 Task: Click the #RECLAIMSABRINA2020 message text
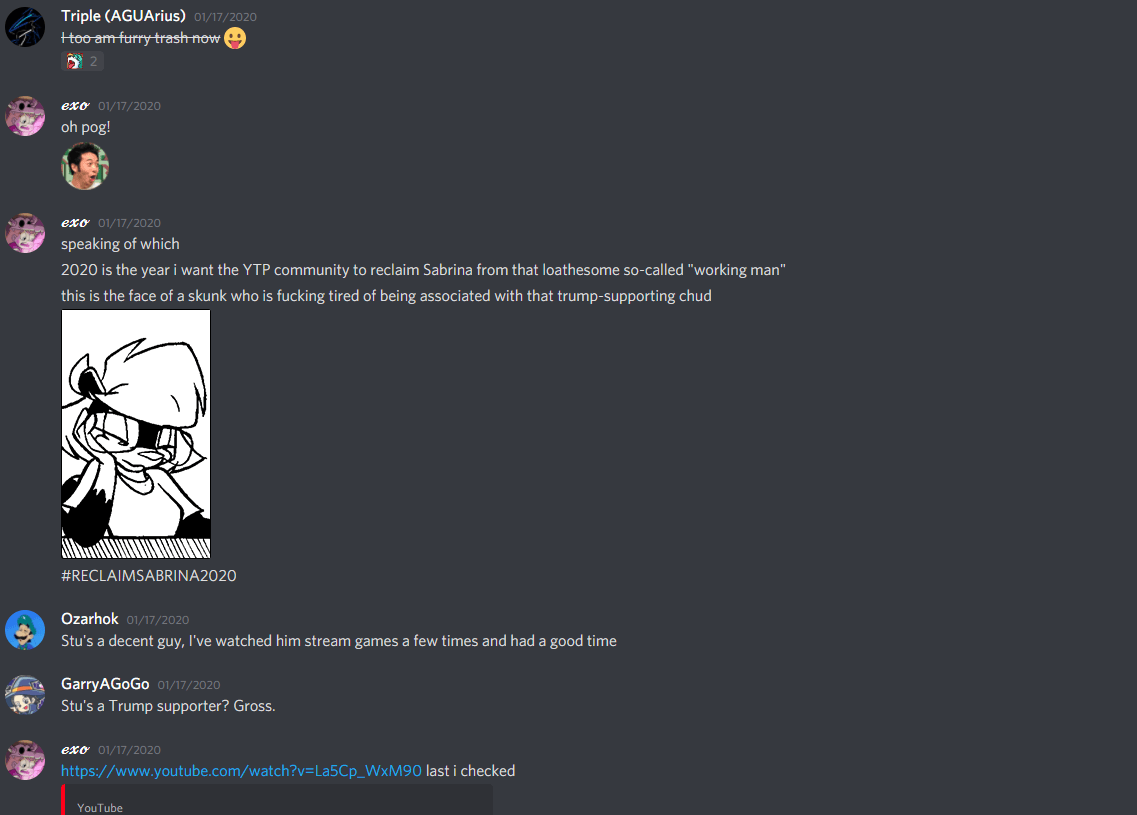pos(149,576)
